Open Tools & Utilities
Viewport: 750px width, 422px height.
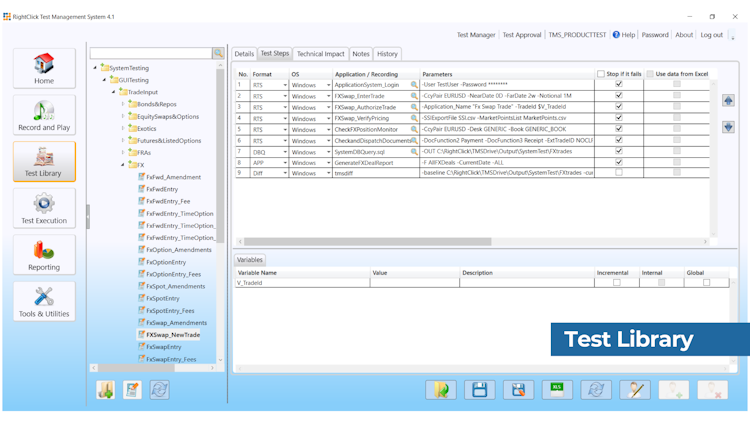click(x=44, y=301)
